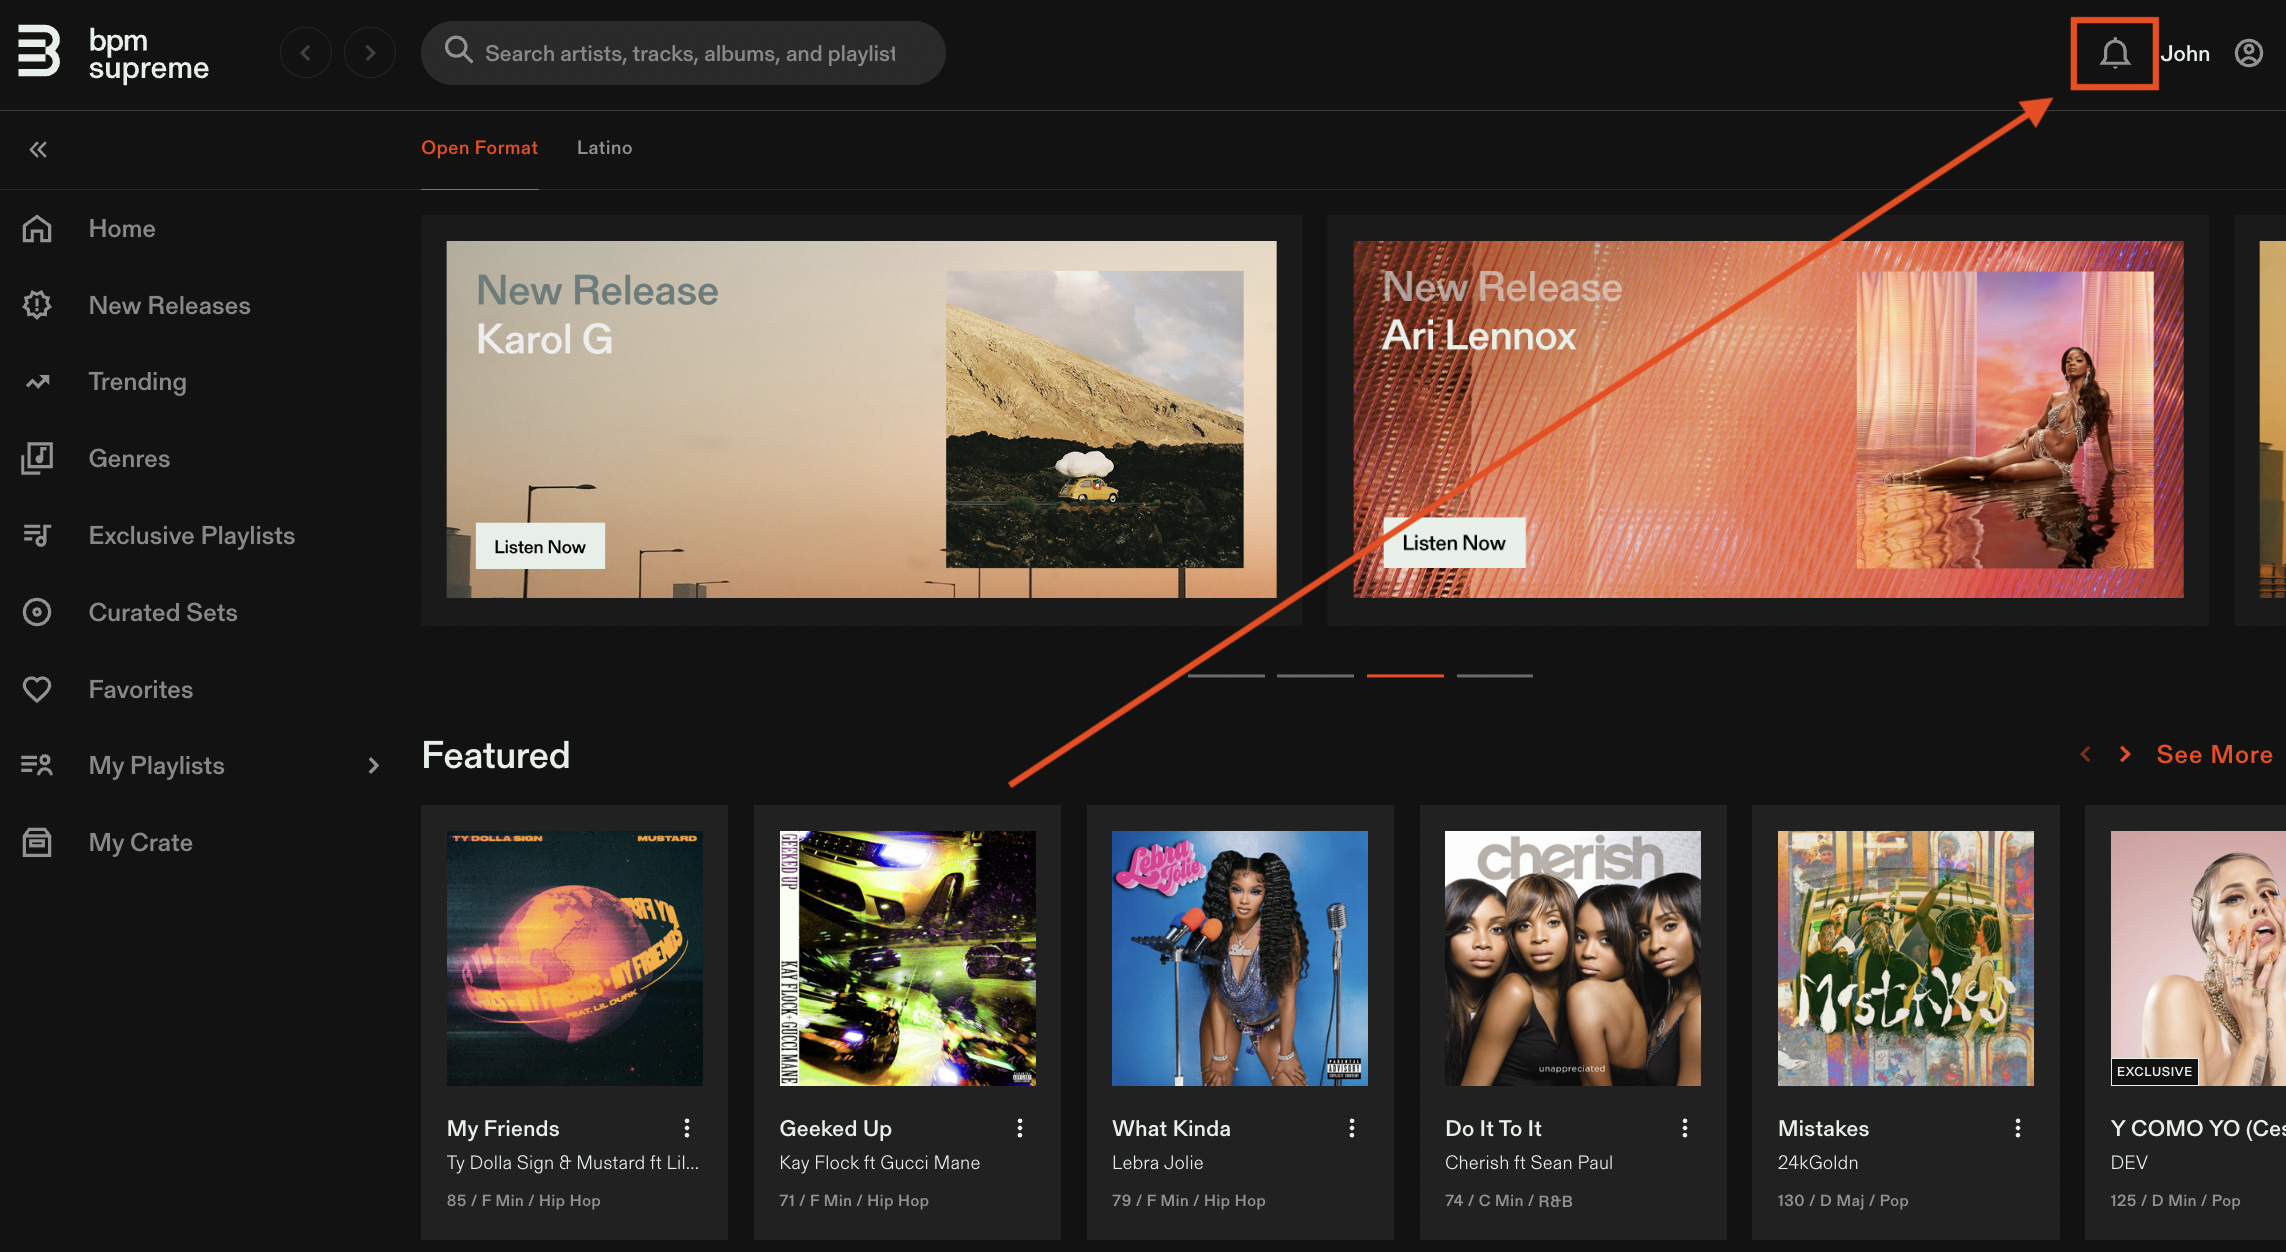Click artist Lebra Jolie

[x=1158, y=1162]
